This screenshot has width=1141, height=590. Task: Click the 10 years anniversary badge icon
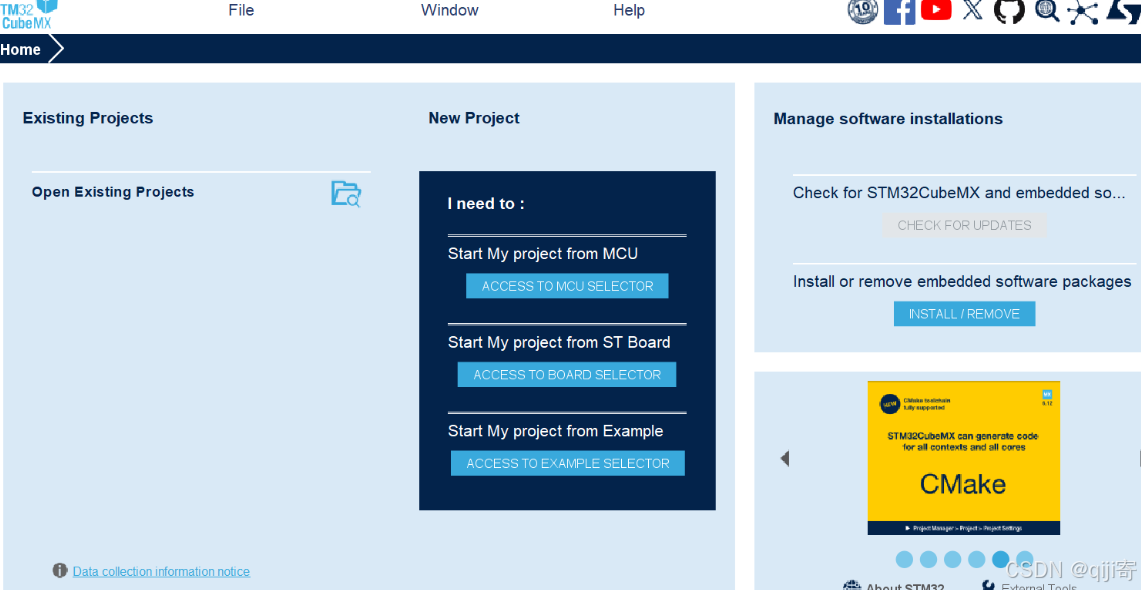click(863, 10)
